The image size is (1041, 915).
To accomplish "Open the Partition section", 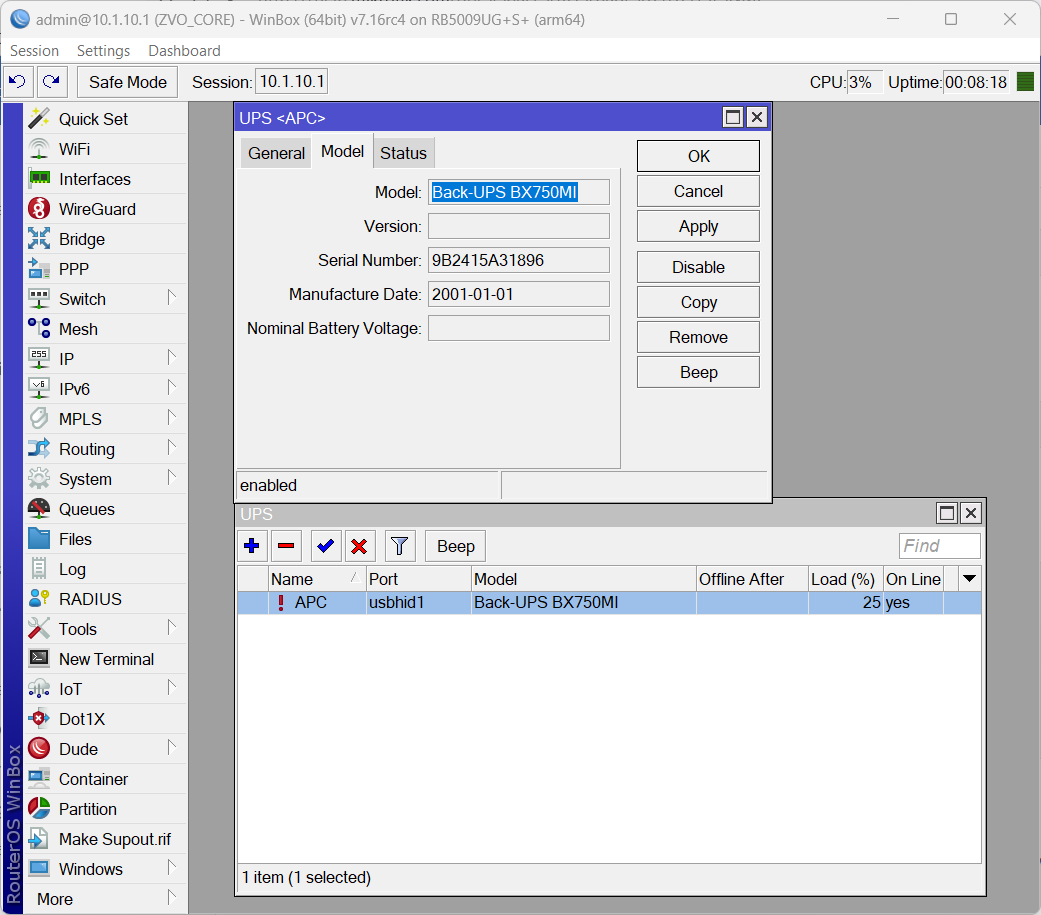I will point(106,809).
